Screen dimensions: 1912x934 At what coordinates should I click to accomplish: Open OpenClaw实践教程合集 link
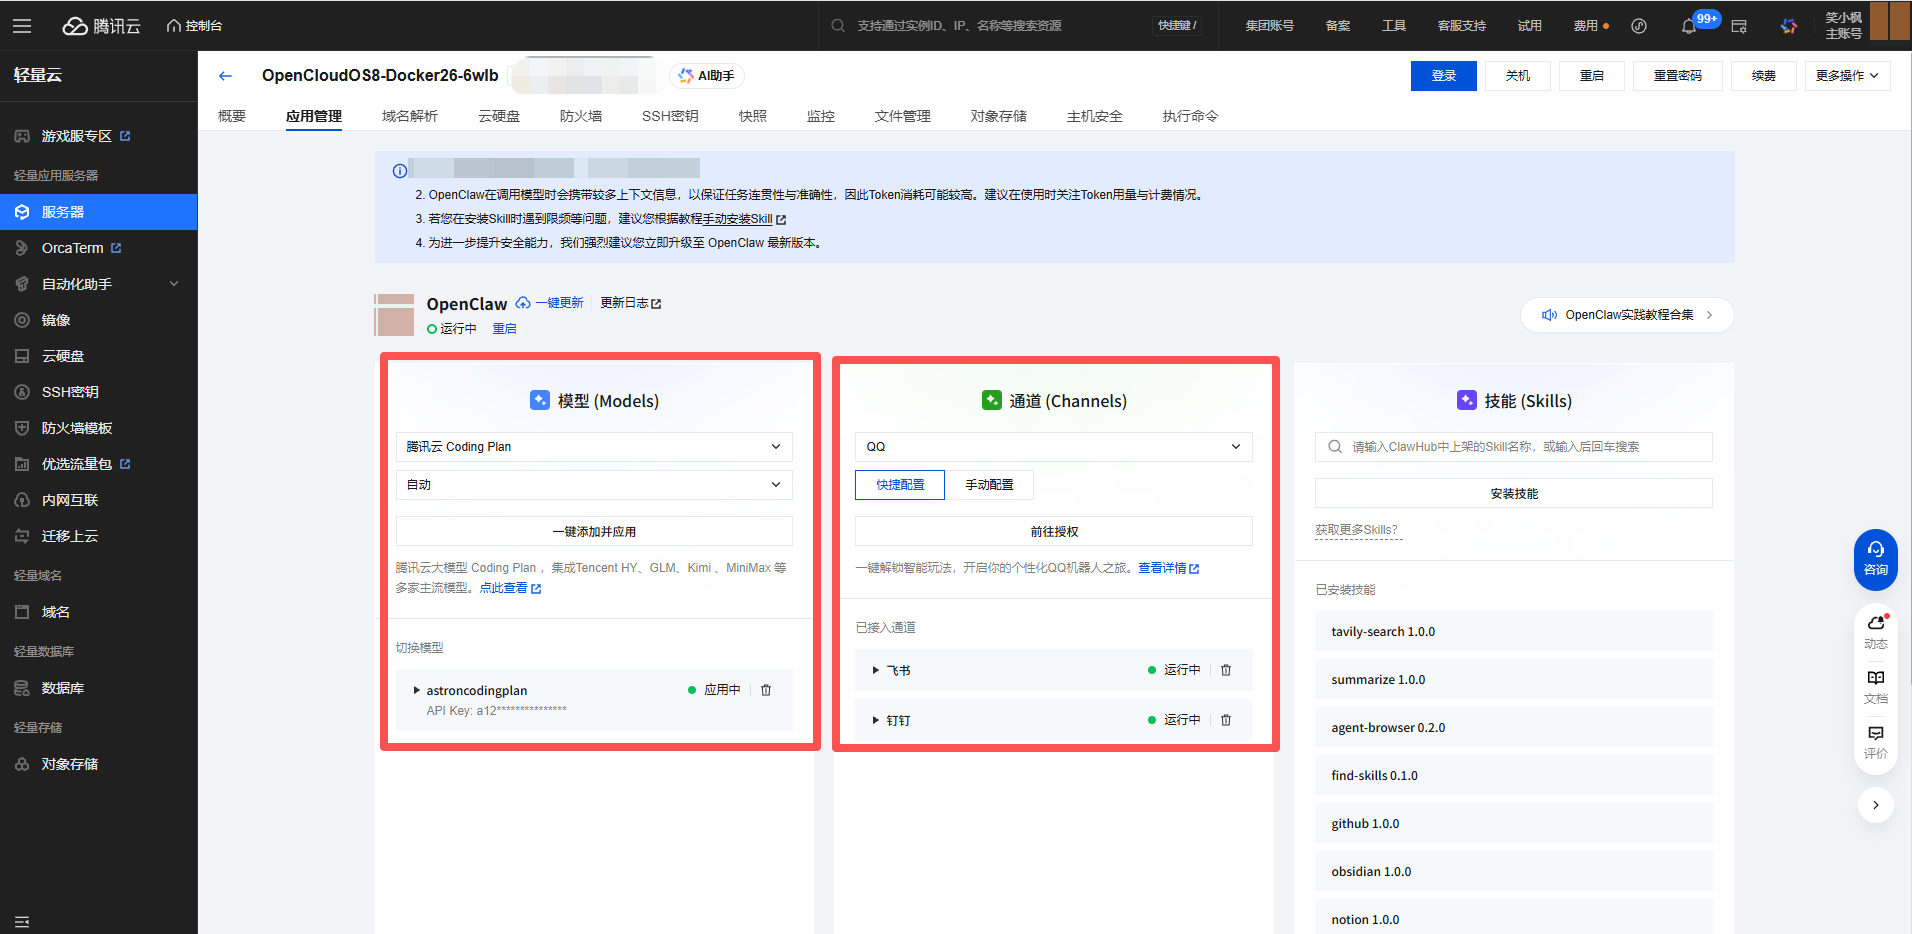pyautogui.click(x=1627, y=315)
